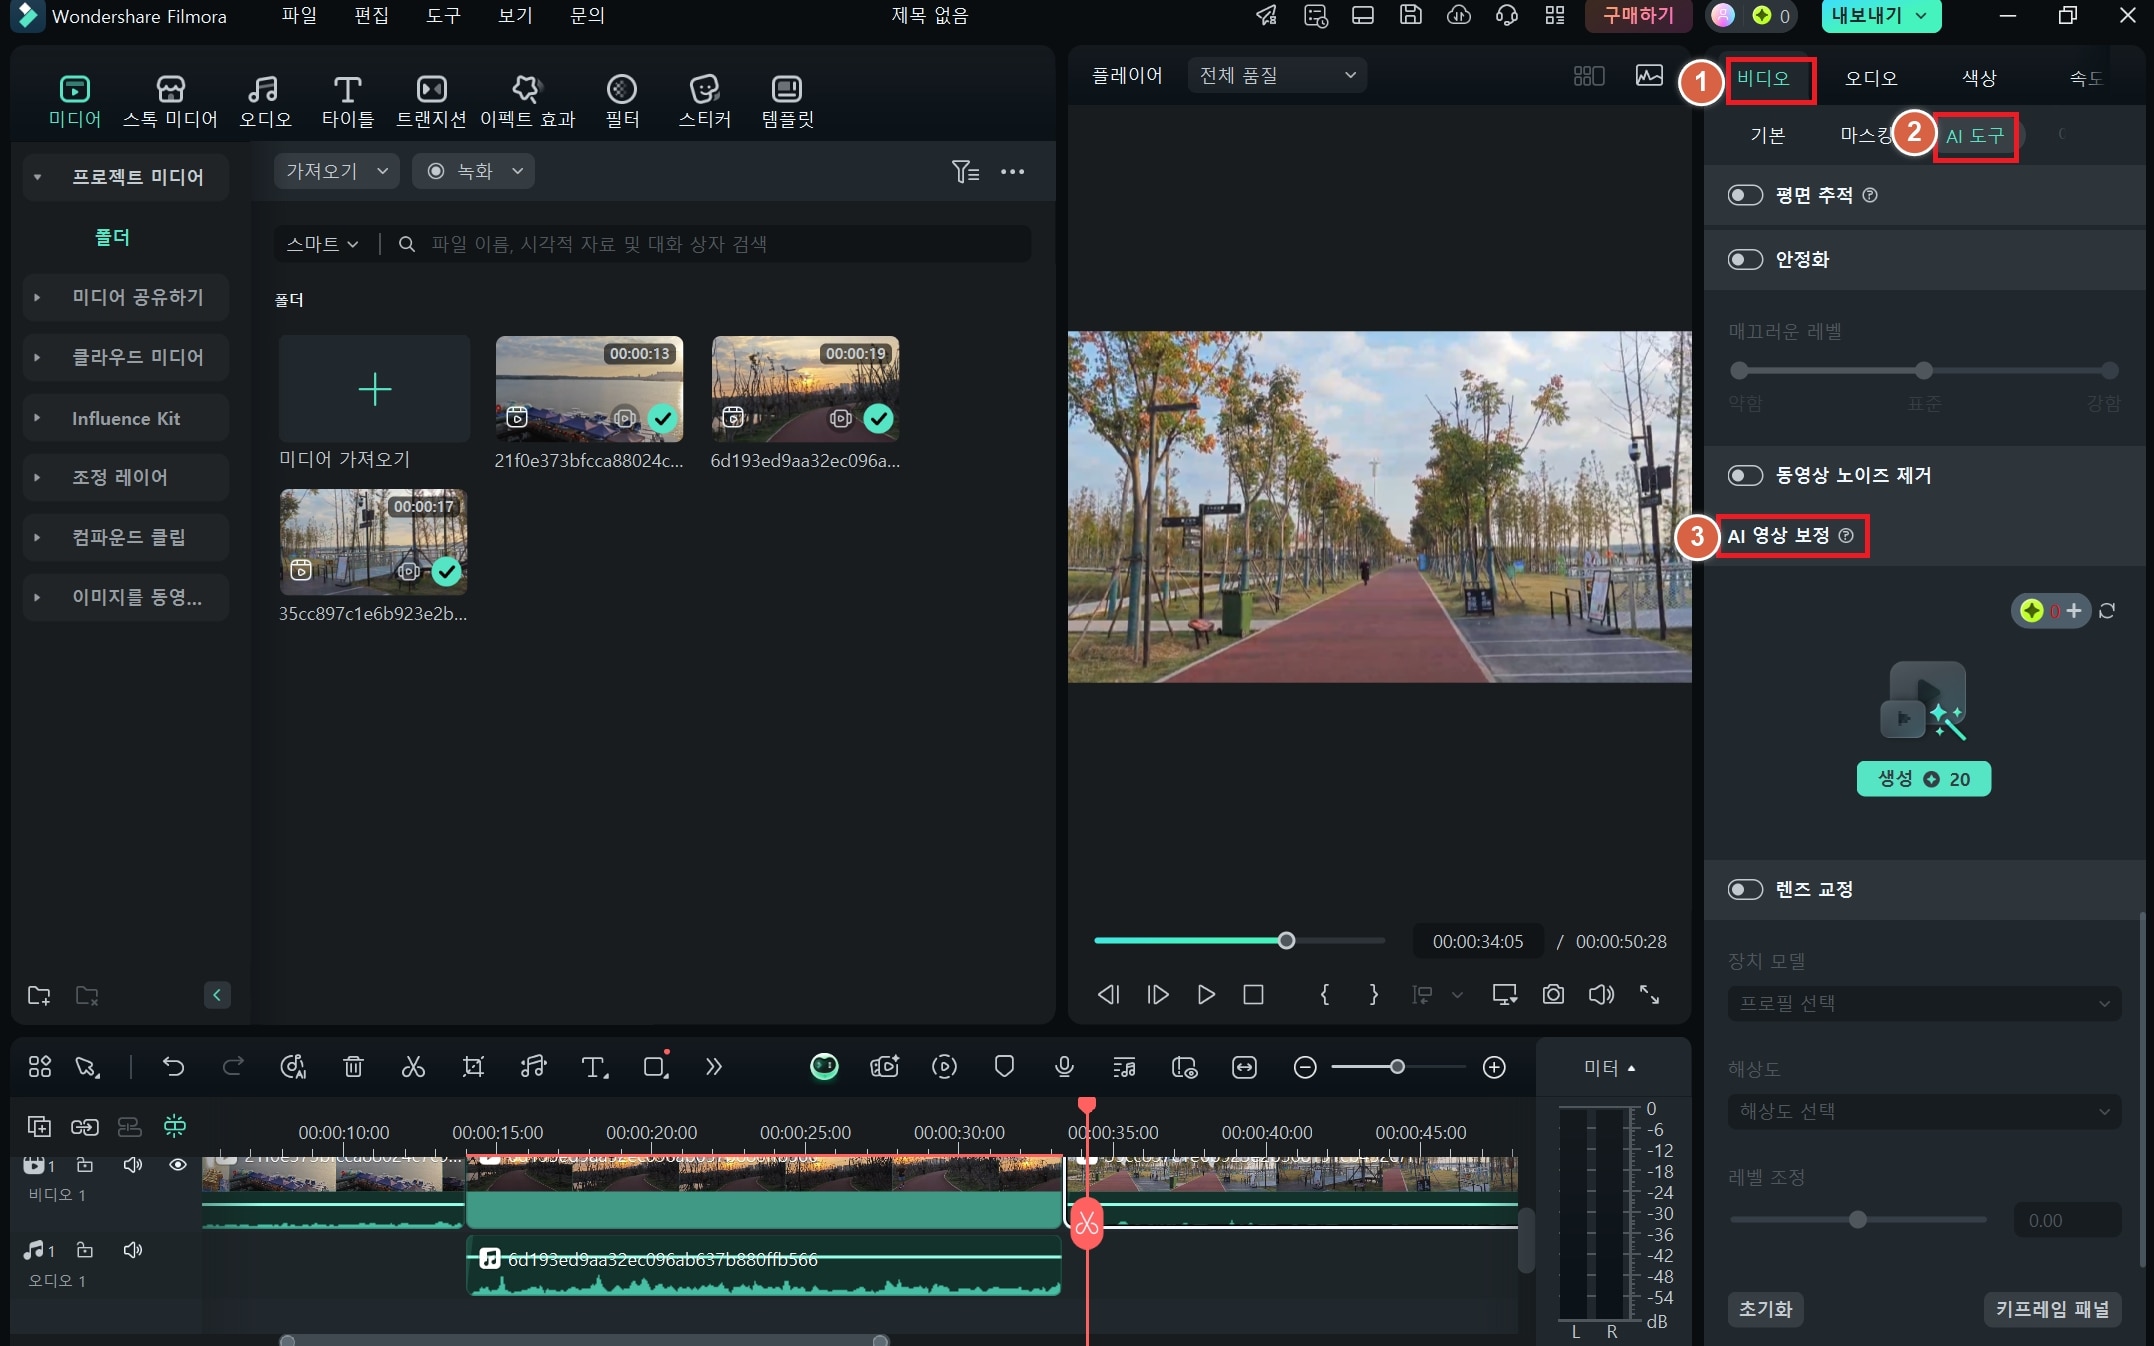
Task: Mute the 비디오 1 track speaker
Action: [132, 1165]
